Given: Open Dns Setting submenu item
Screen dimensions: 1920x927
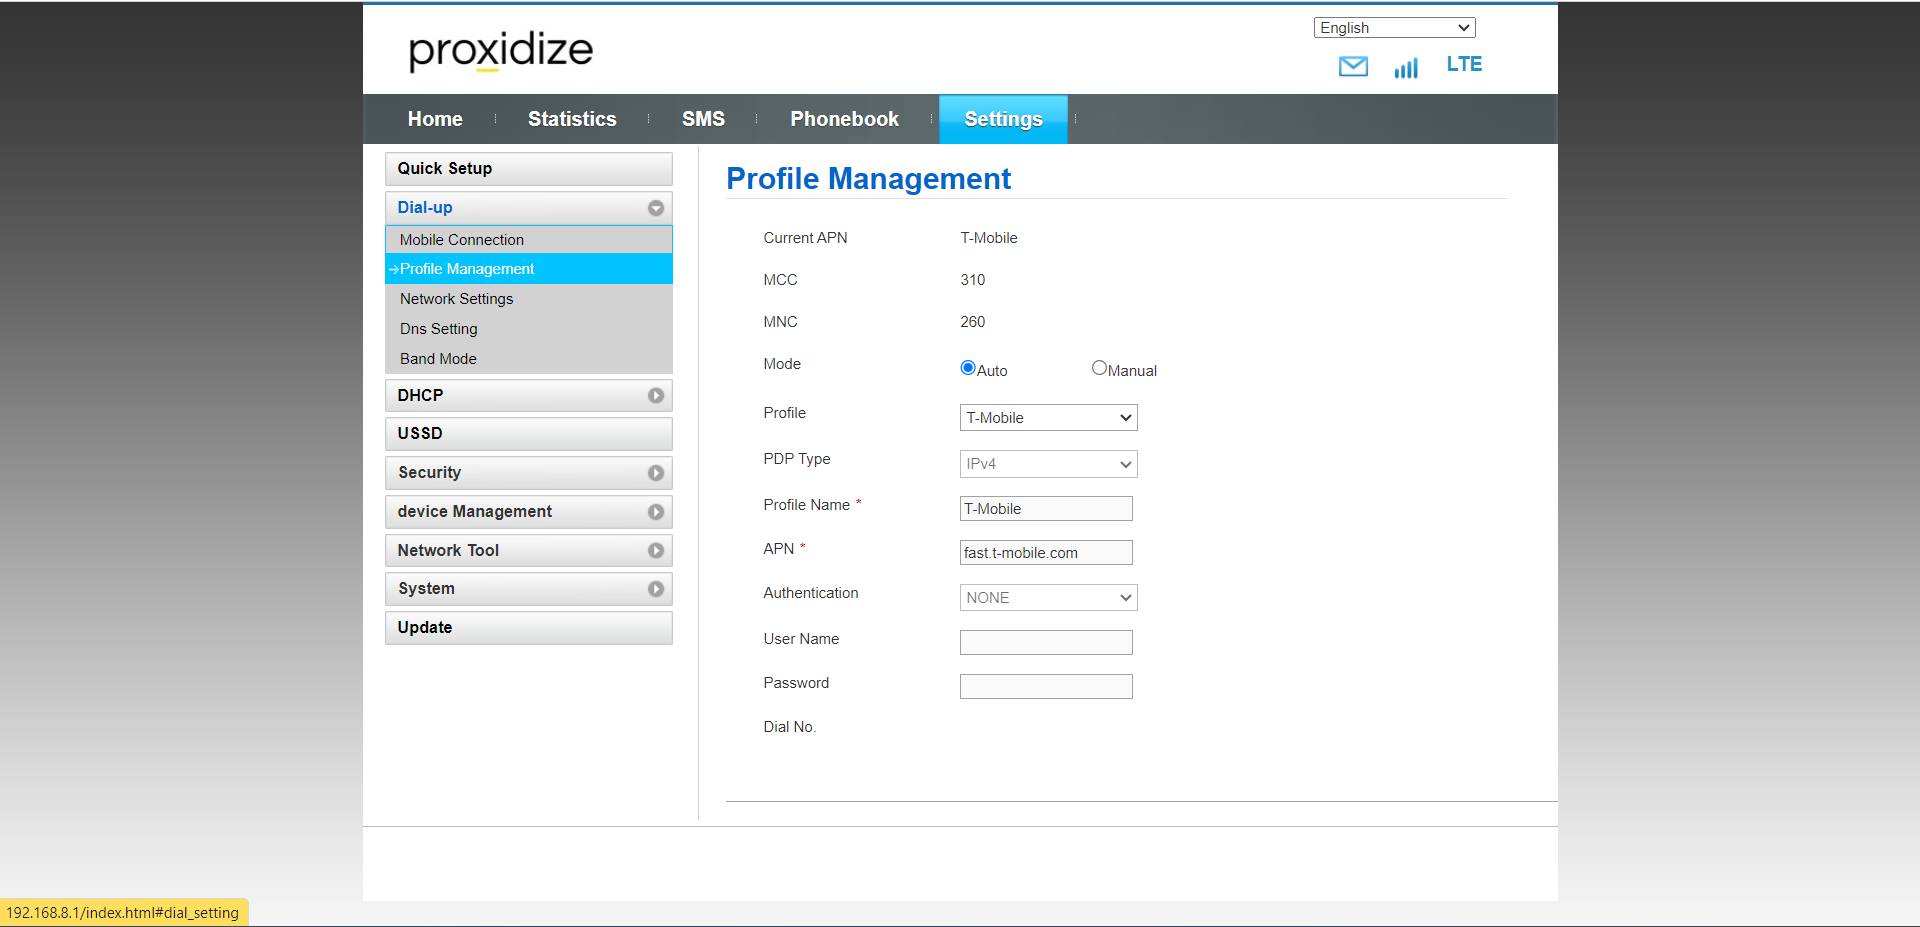Looking at the screenshot, I should coord(529,329).
